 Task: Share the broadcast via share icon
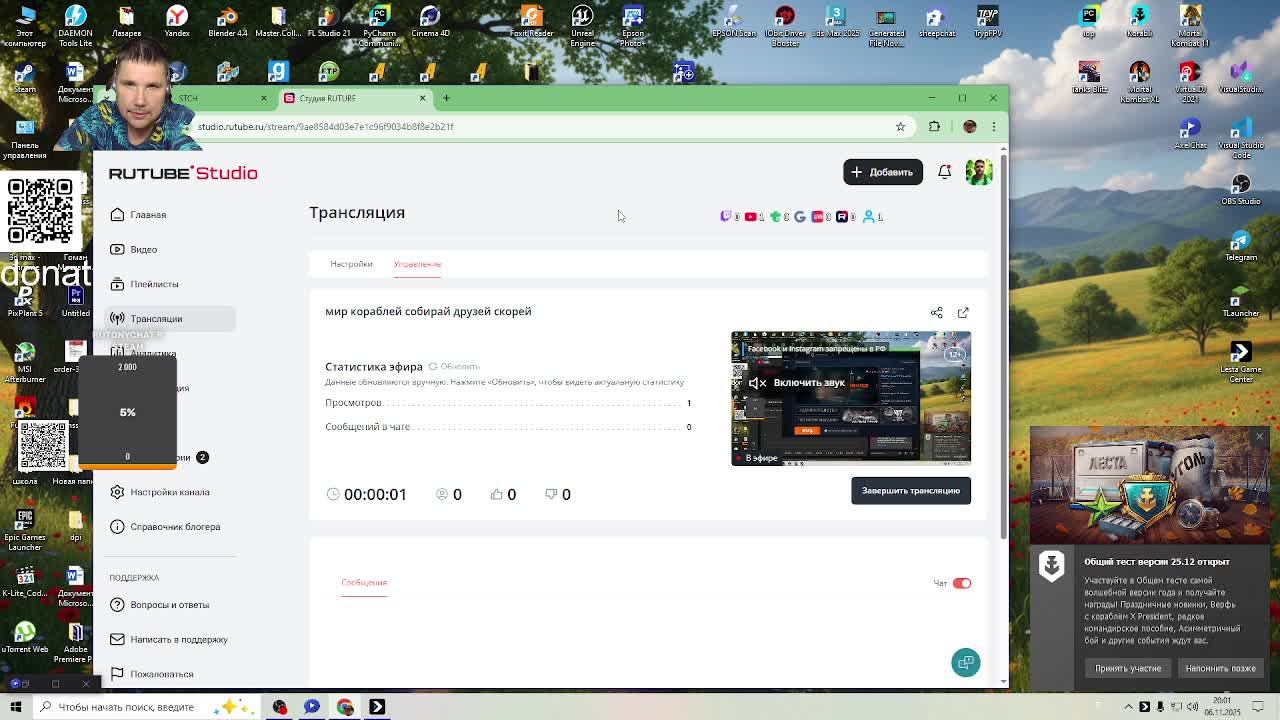point(937,313)
